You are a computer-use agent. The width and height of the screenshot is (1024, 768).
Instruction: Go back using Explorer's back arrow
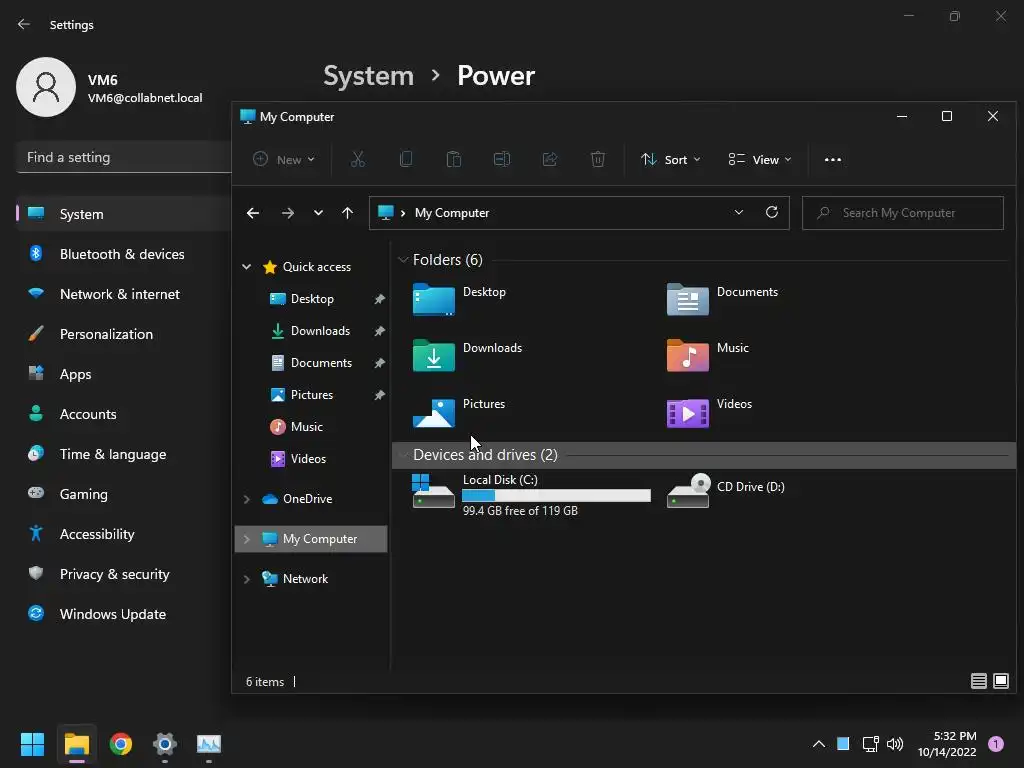tap(253, 213)
